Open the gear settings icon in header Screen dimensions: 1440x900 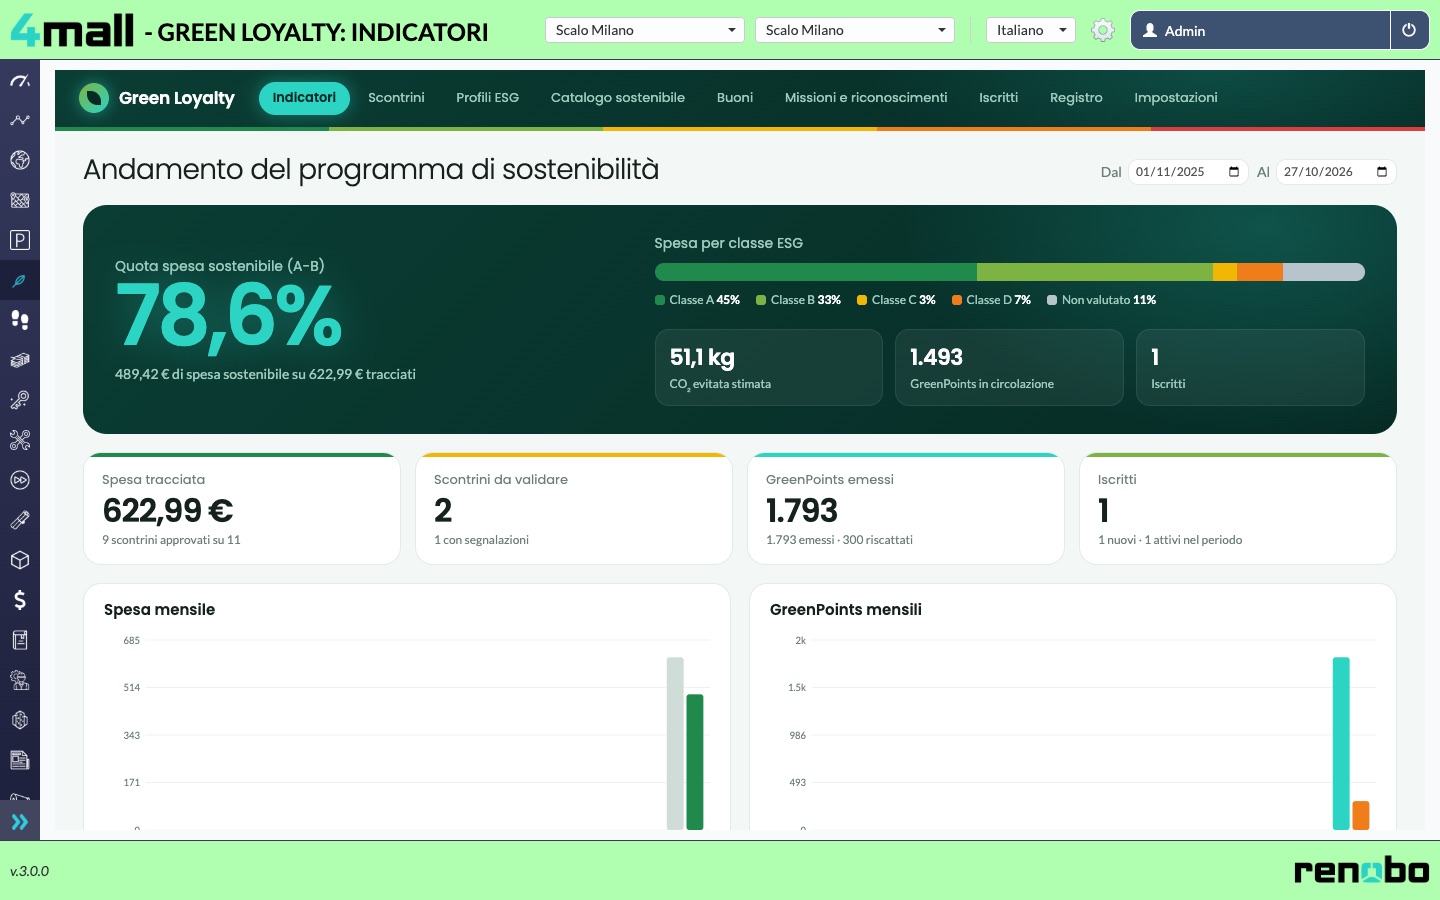pos(1103,30)
